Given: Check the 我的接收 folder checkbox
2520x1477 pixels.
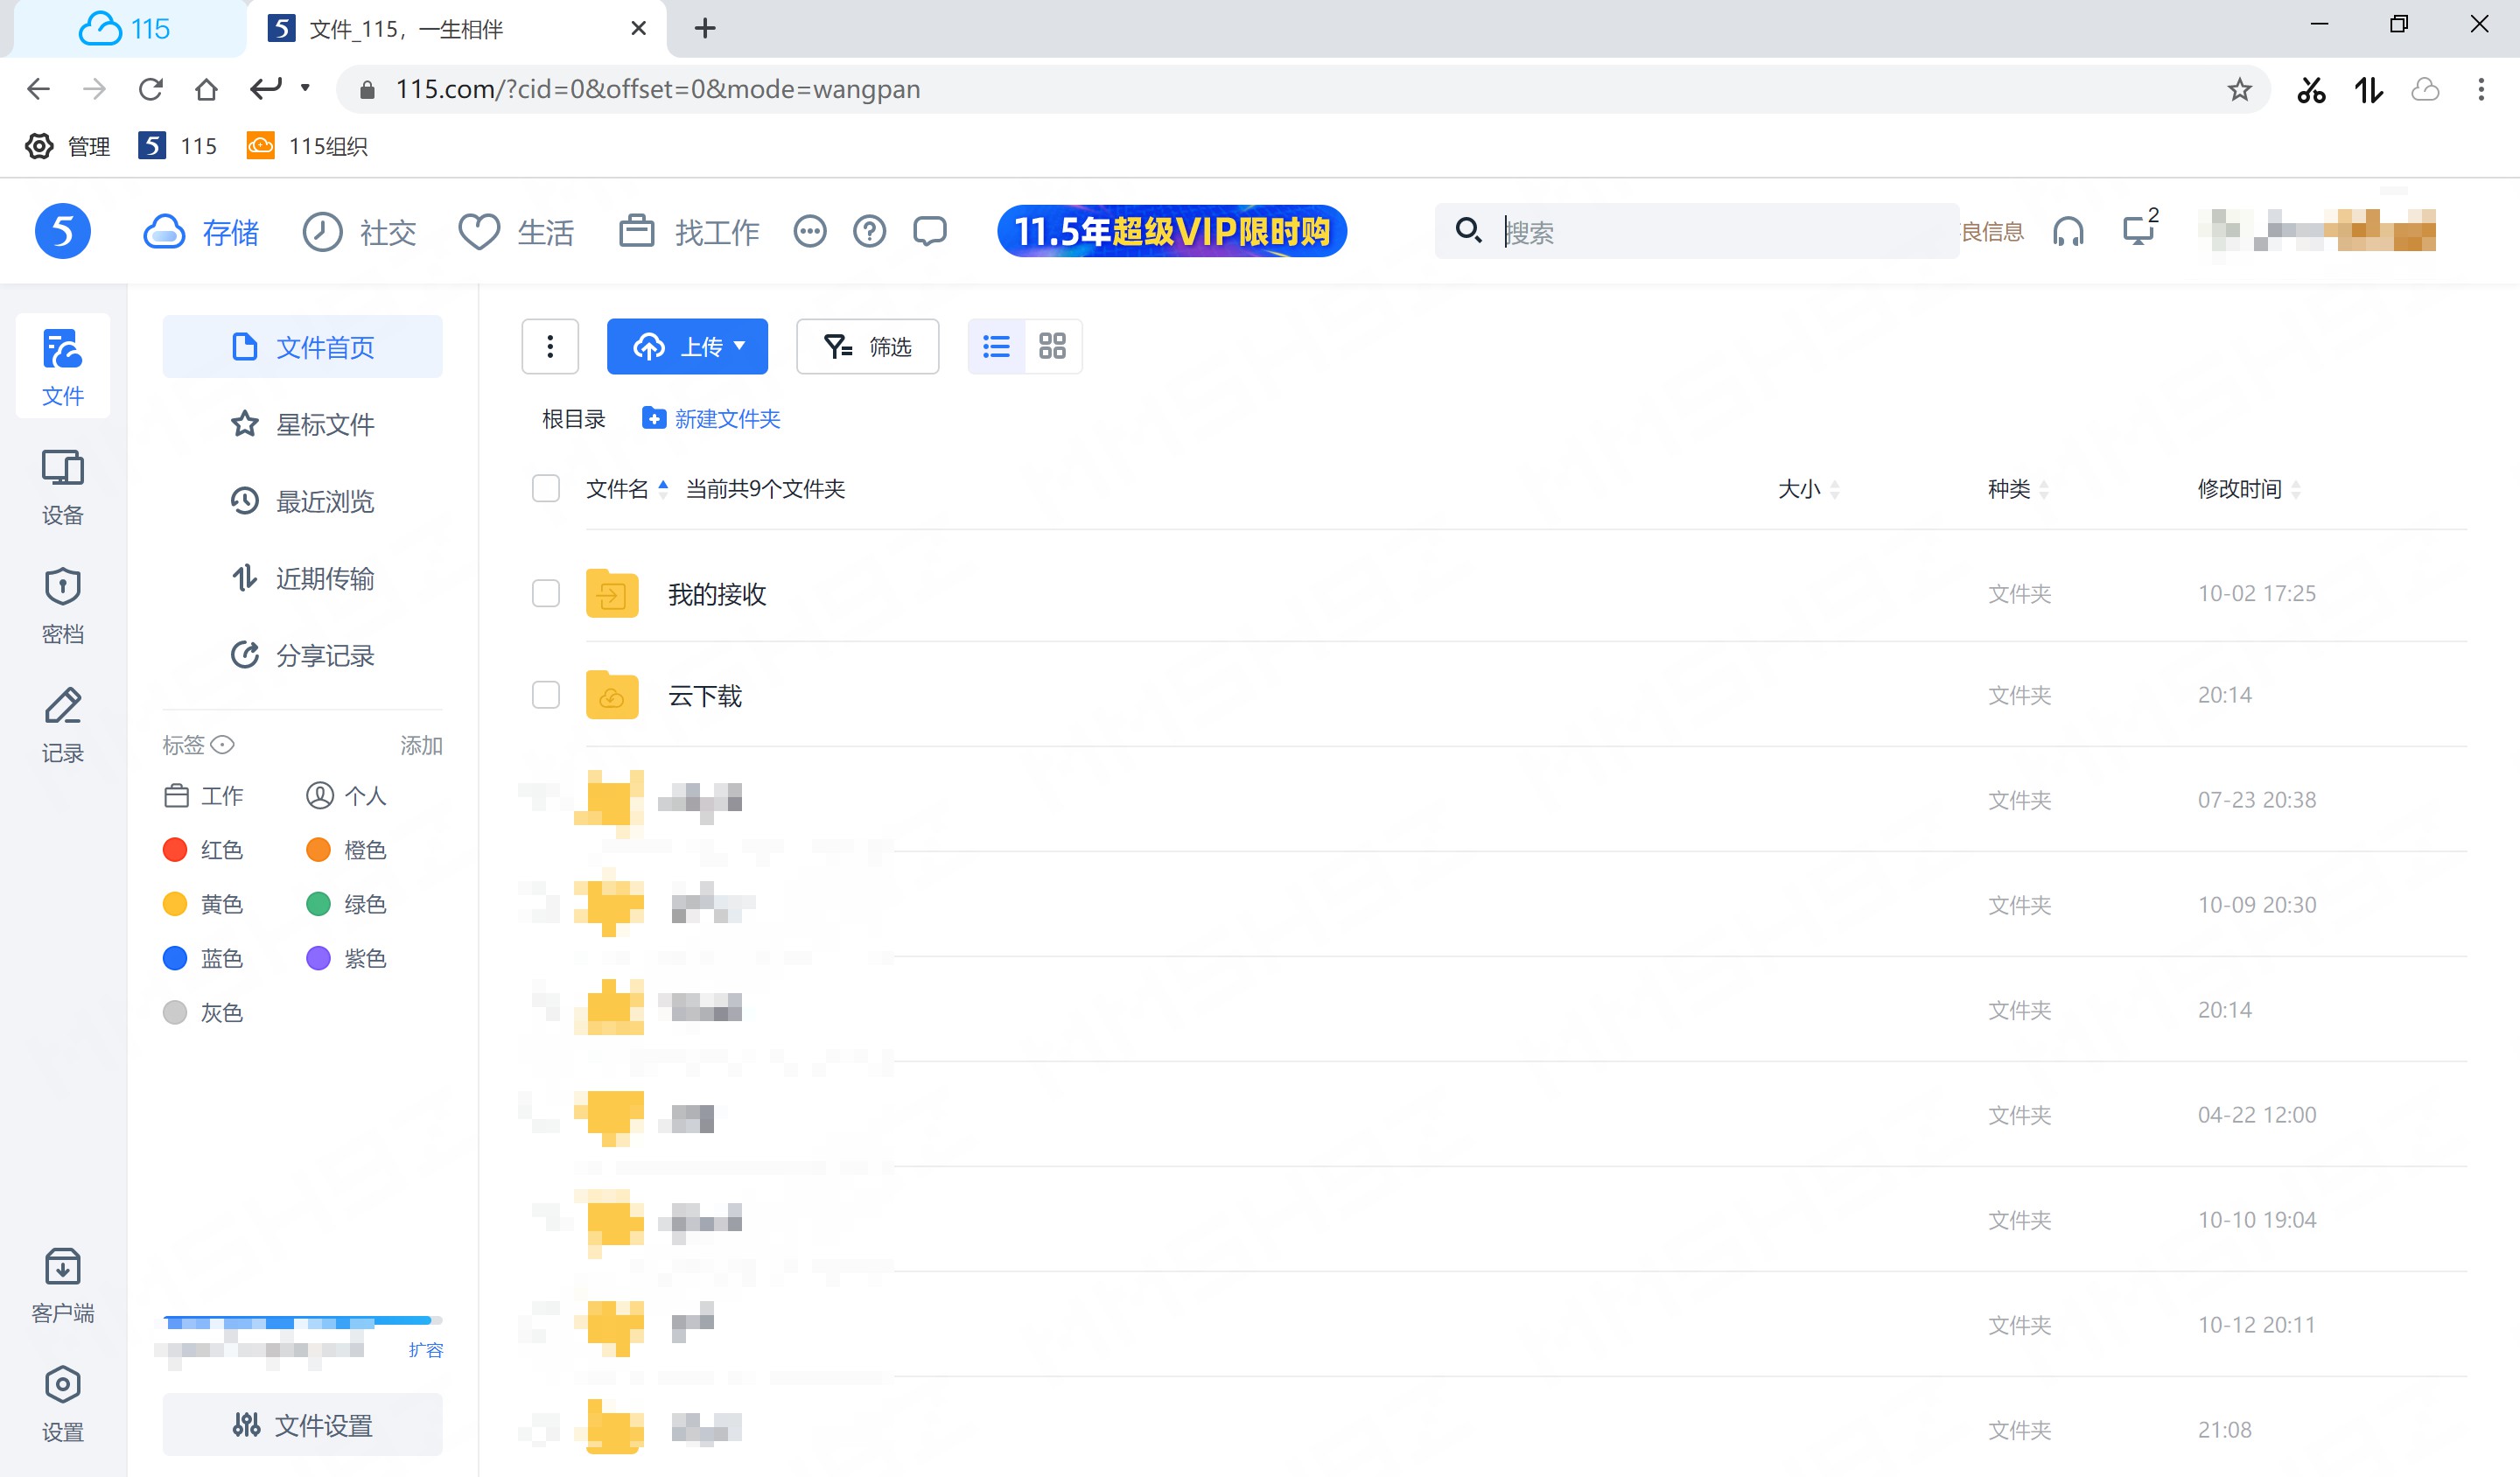Looking at the screenshot, I should click(546, 593).
